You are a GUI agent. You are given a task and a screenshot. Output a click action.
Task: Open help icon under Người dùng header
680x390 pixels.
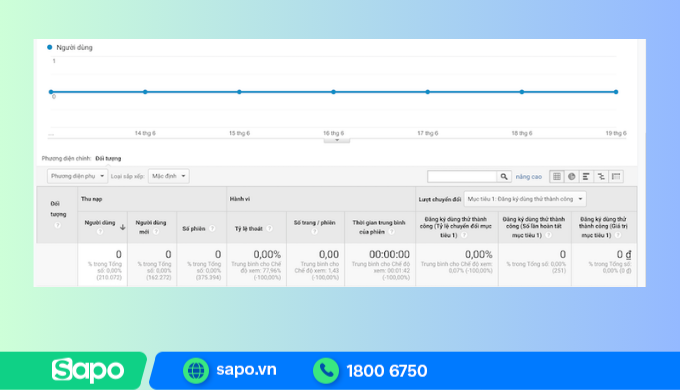pos(100,232)
